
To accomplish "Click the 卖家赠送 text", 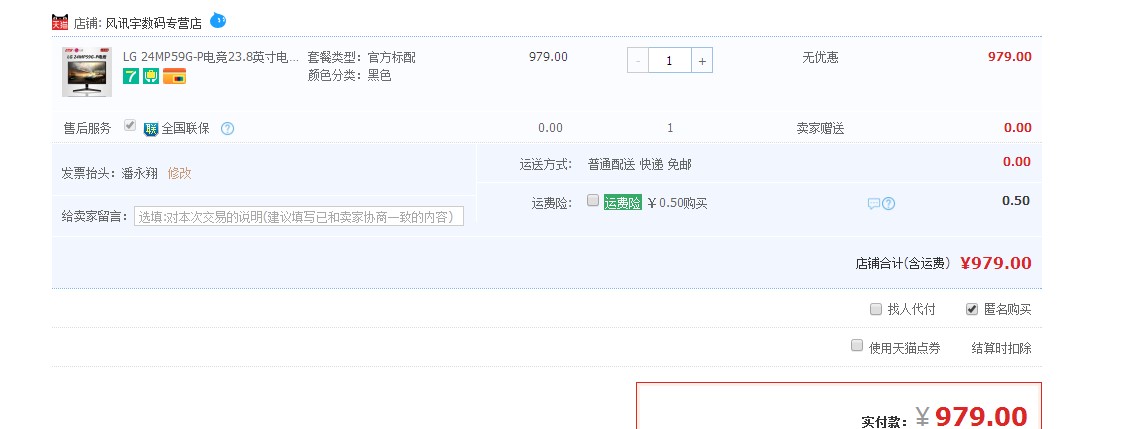I will click(820, 128).
